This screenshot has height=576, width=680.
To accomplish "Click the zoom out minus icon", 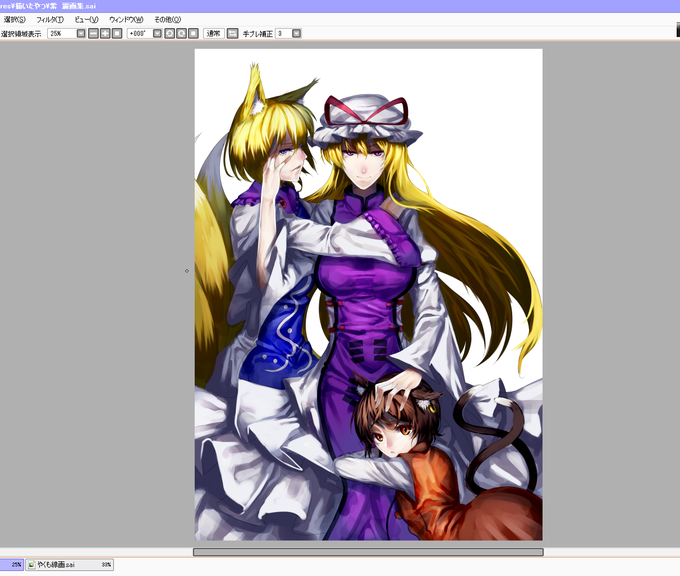I will [x=93, y=33].
